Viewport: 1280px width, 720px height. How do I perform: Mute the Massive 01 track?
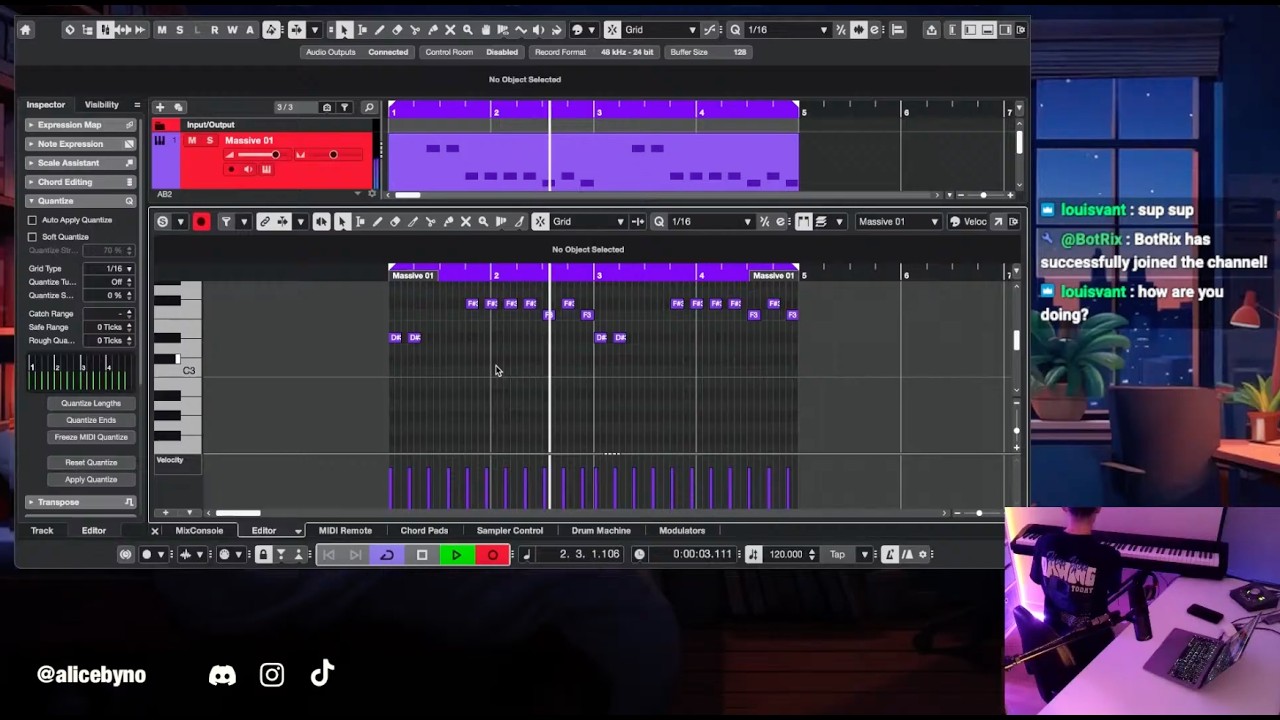(x=192, y=141)
